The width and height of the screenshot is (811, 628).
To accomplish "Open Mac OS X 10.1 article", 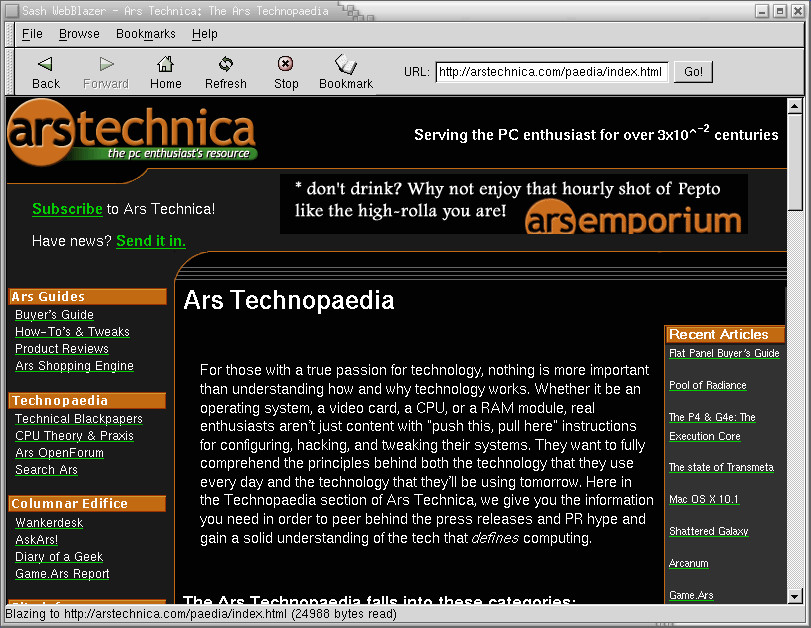I will pos(704,500).
